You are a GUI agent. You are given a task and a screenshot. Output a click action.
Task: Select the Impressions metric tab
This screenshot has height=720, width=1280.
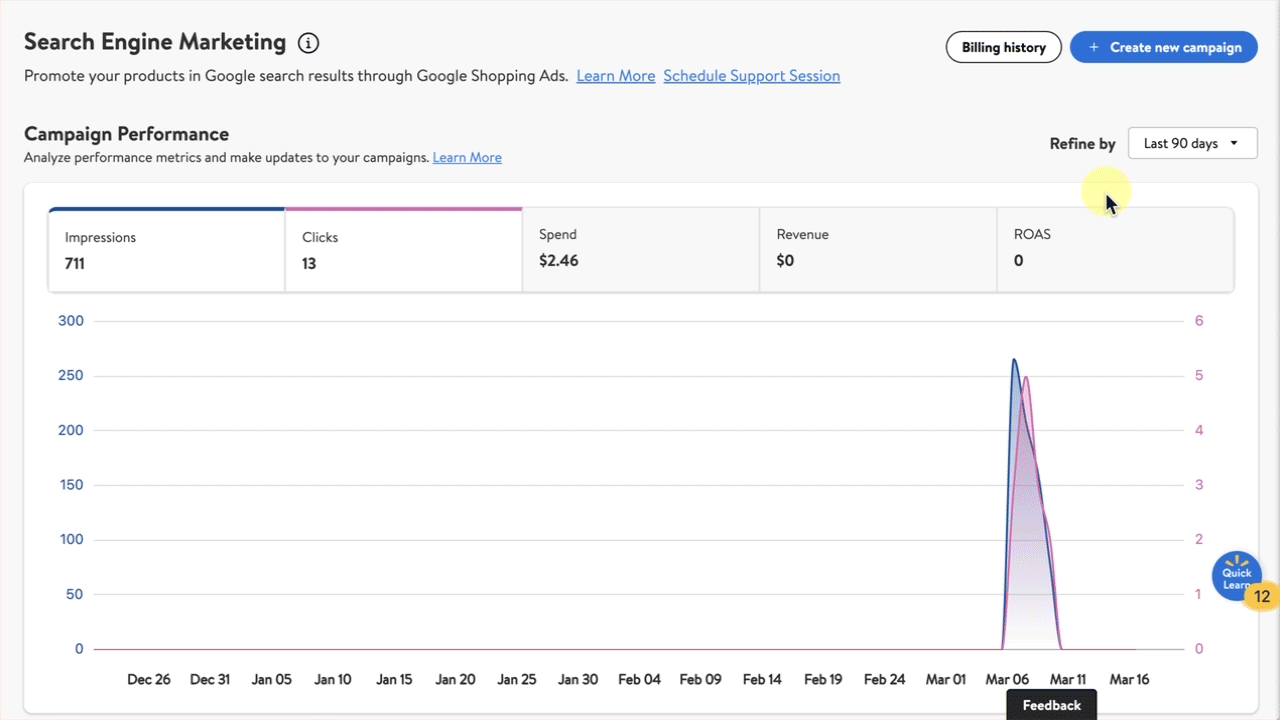pos(166,250)
